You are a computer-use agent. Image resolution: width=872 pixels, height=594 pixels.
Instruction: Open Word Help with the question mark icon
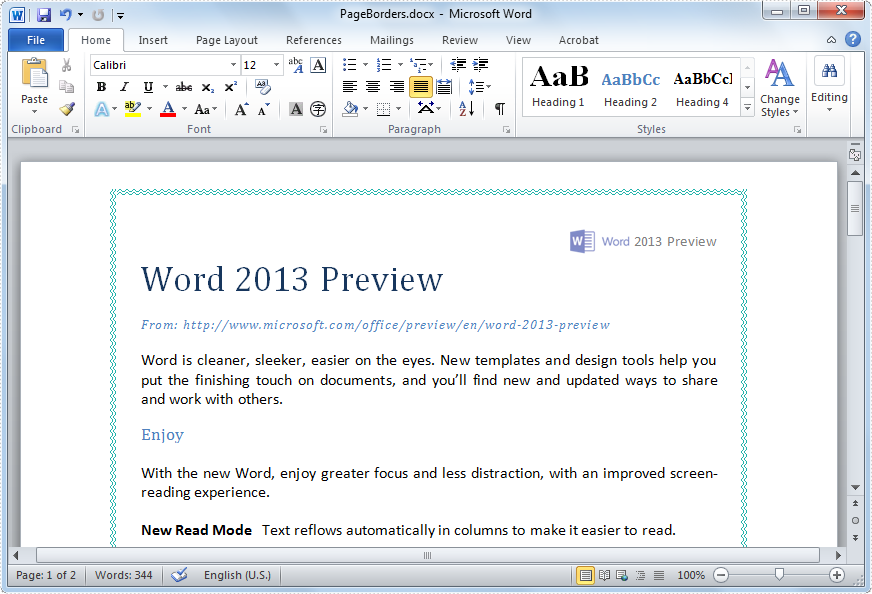pos(853,39)
